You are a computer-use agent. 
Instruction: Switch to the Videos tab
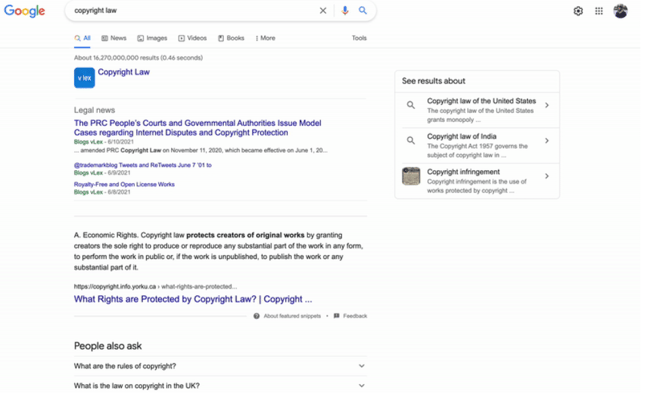click(x=192, y=38)
